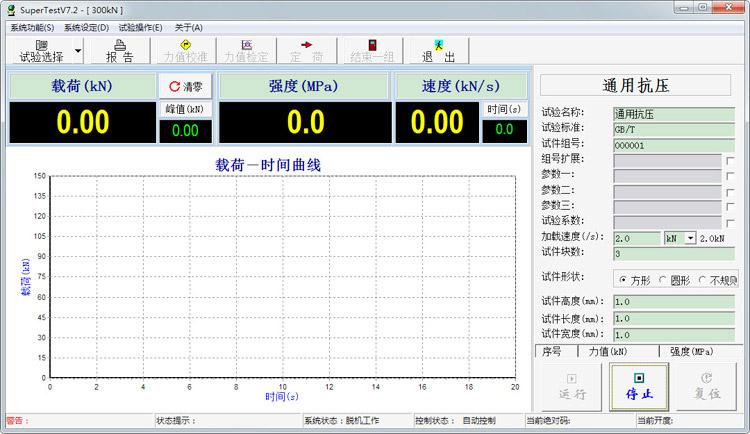Click the 力值校准 calibration toolbar icon

pos(185,45)
